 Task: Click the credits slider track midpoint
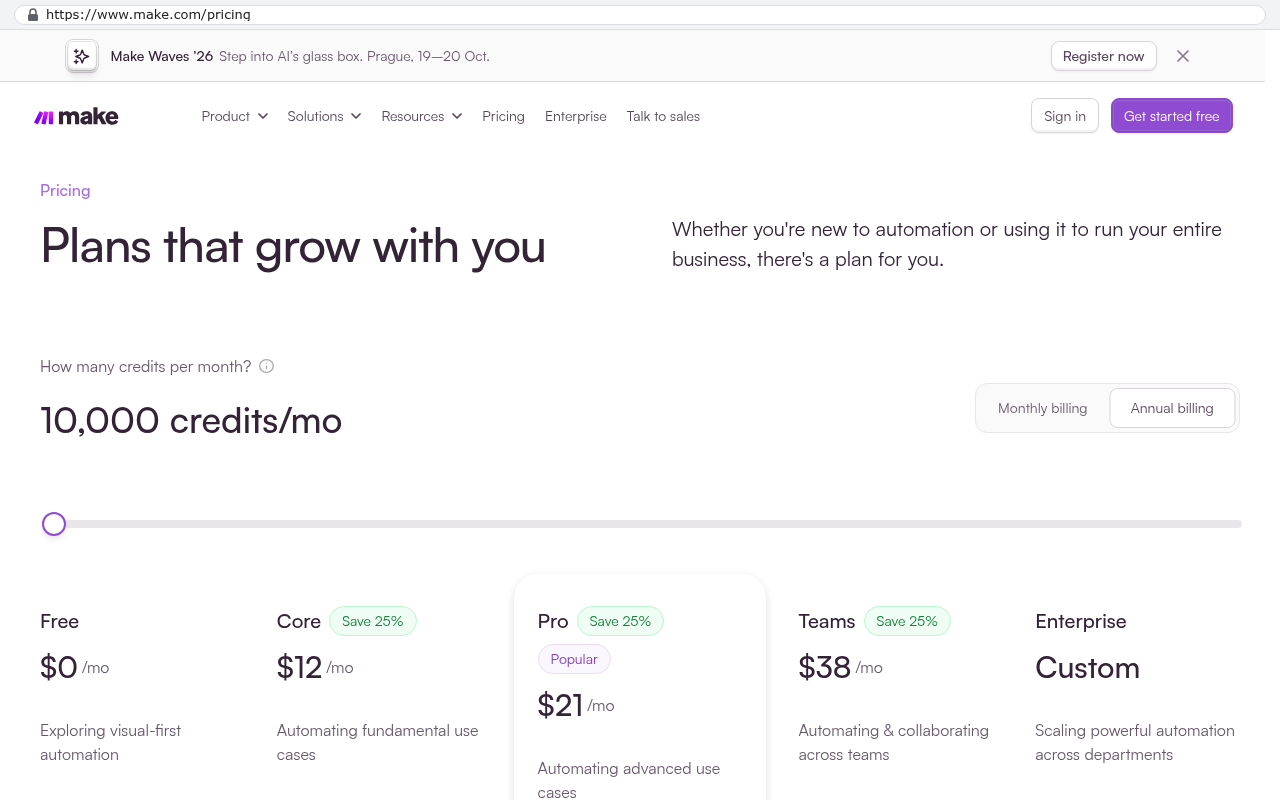point(641,524)
